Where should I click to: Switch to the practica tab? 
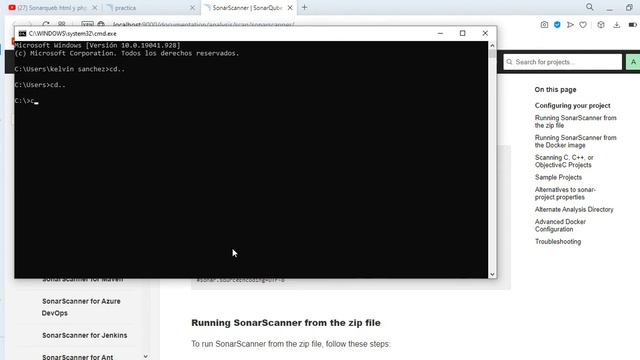tap(150, 8)
